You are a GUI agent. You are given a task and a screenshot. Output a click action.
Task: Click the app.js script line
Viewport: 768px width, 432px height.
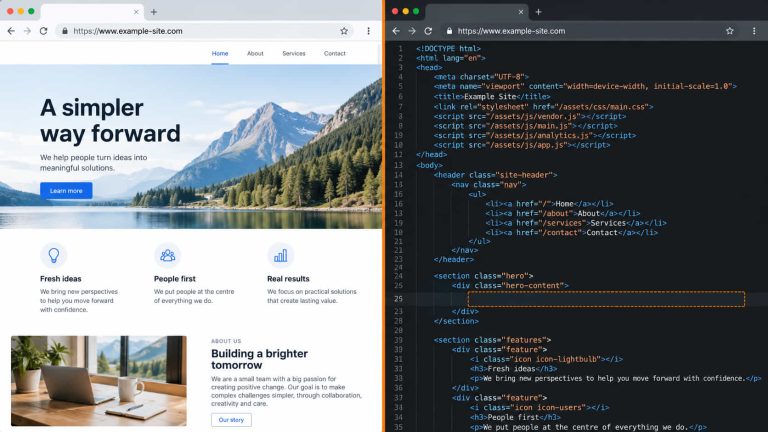[522, 145]
